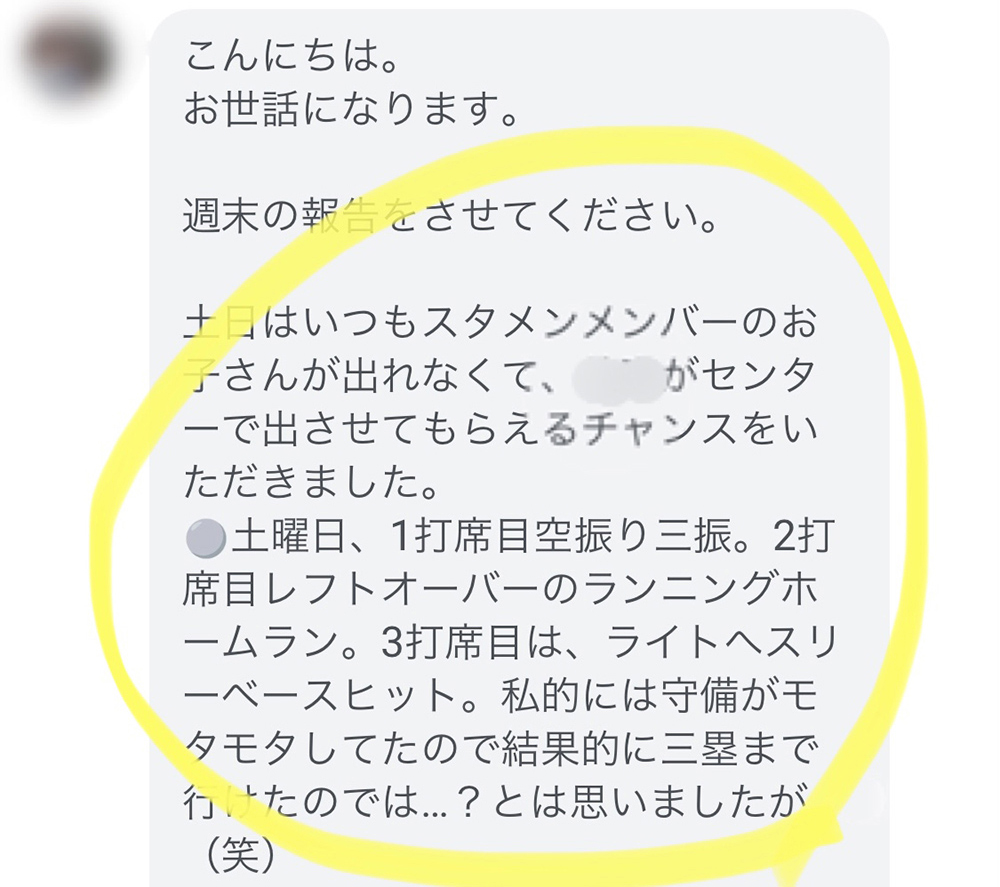Click the phrase 結果的に三塁まで
Viewport: 1000px width, 887px height.
pos(659,748)
